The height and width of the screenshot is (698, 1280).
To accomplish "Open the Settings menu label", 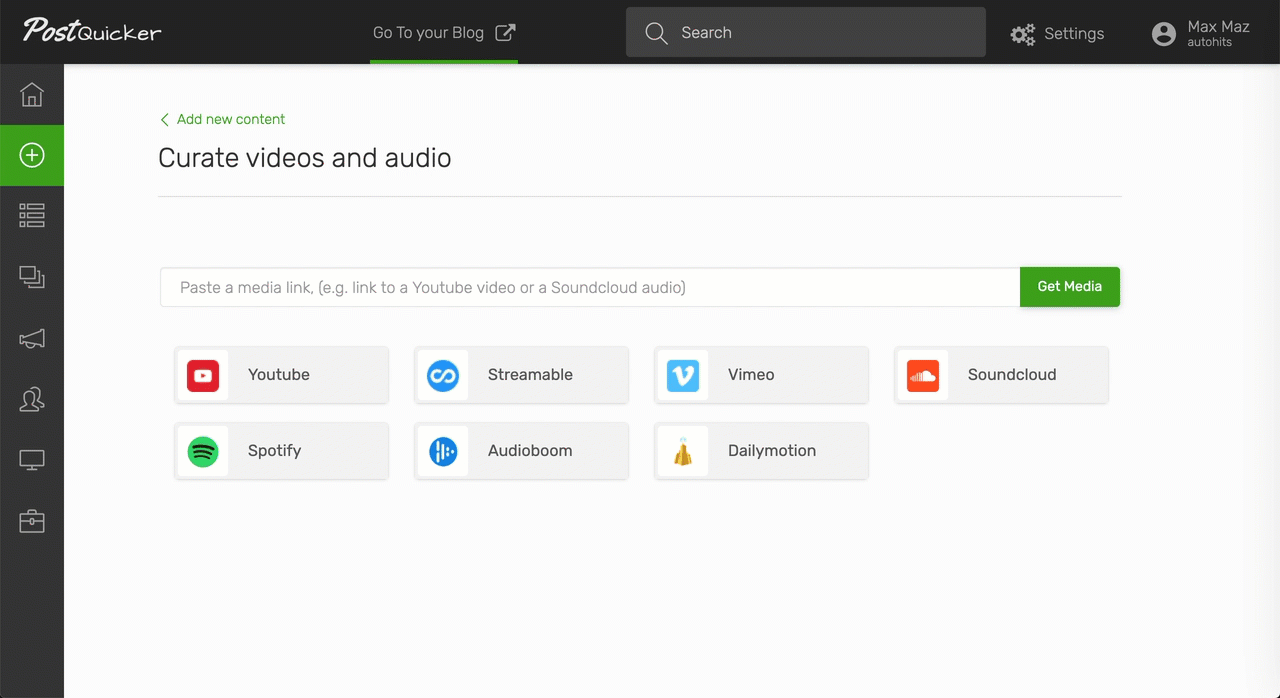I will click(x=1074, y=34).
